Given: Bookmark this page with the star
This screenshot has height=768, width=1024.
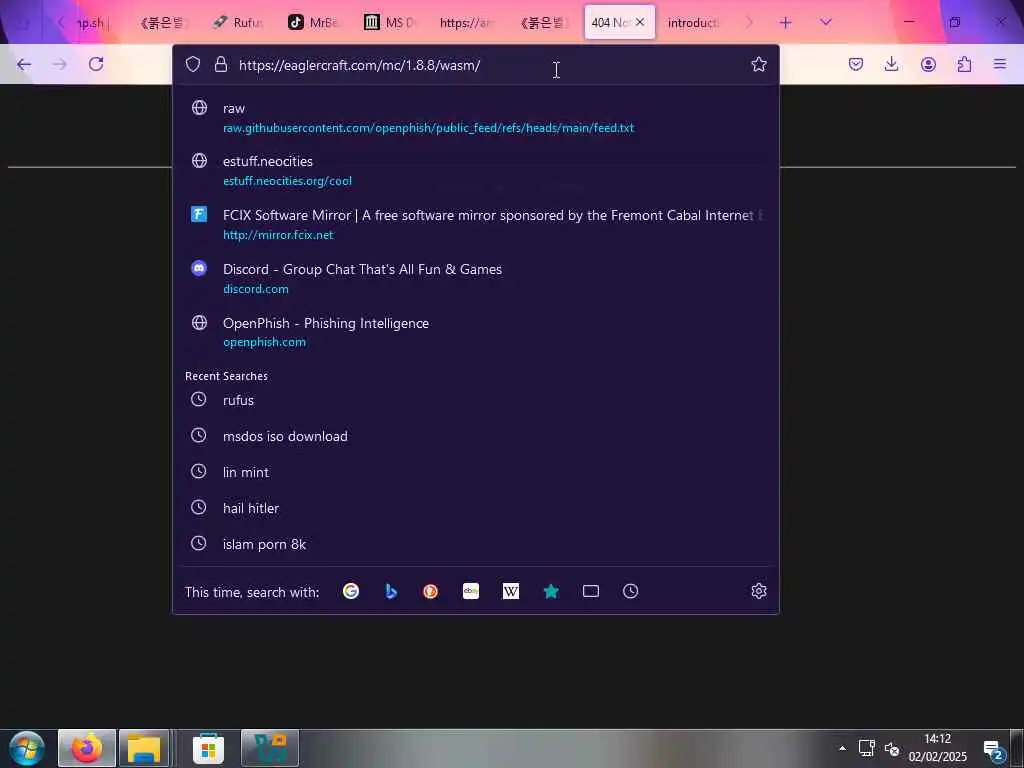Looking at the screenshot, I should (758, 64).
